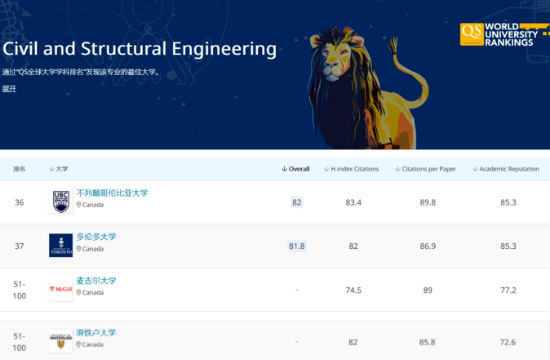Expand the description with 展开
The image size is (550, 360).
[x=9, y=89]
